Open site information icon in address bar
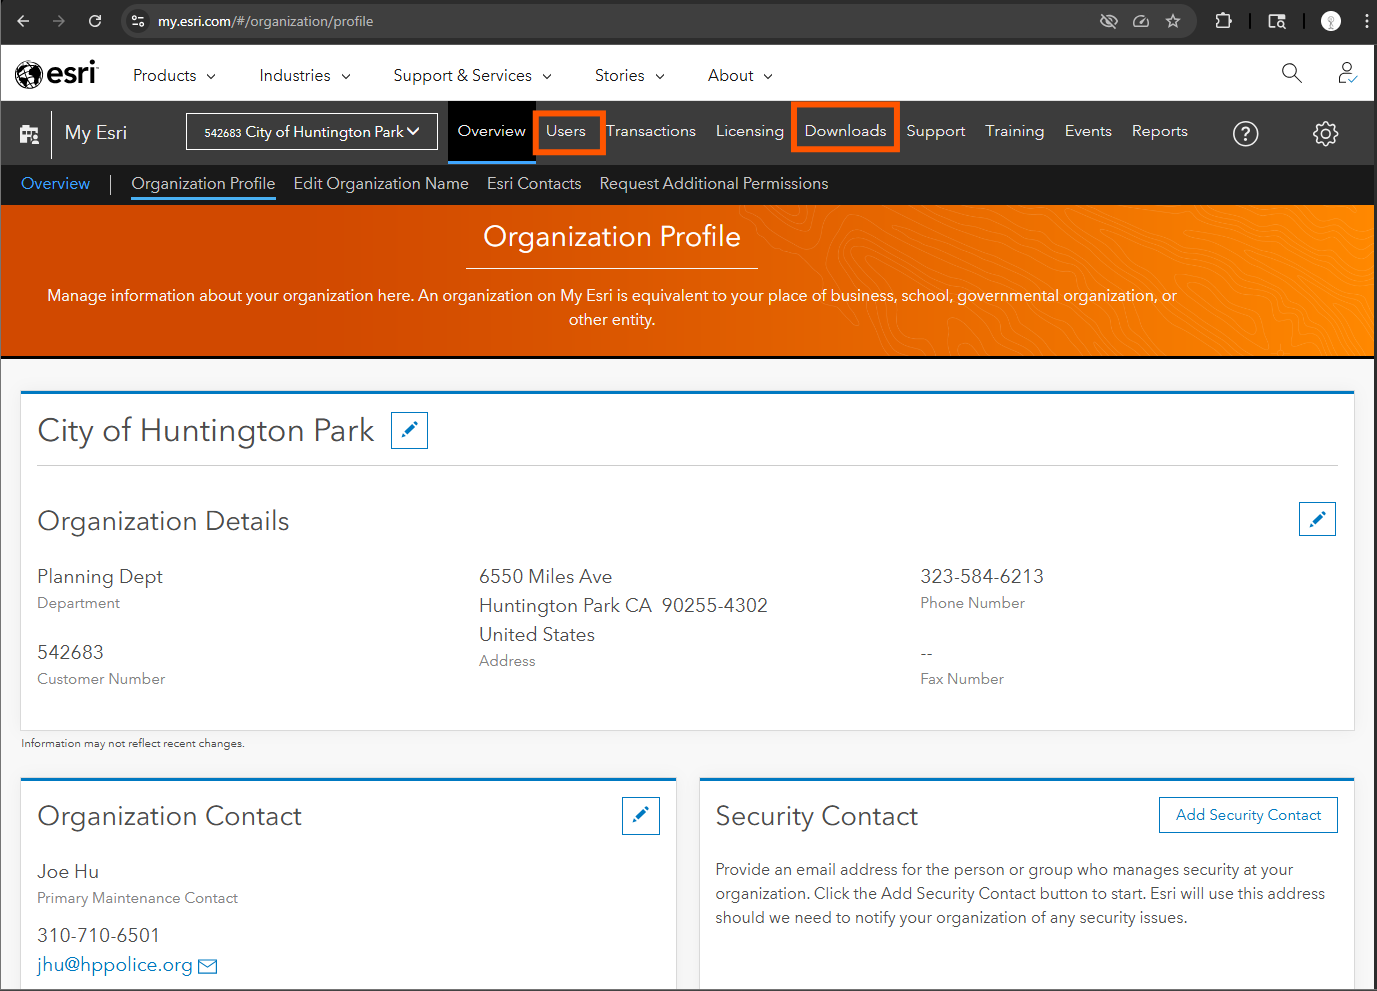 coord(138,21)
